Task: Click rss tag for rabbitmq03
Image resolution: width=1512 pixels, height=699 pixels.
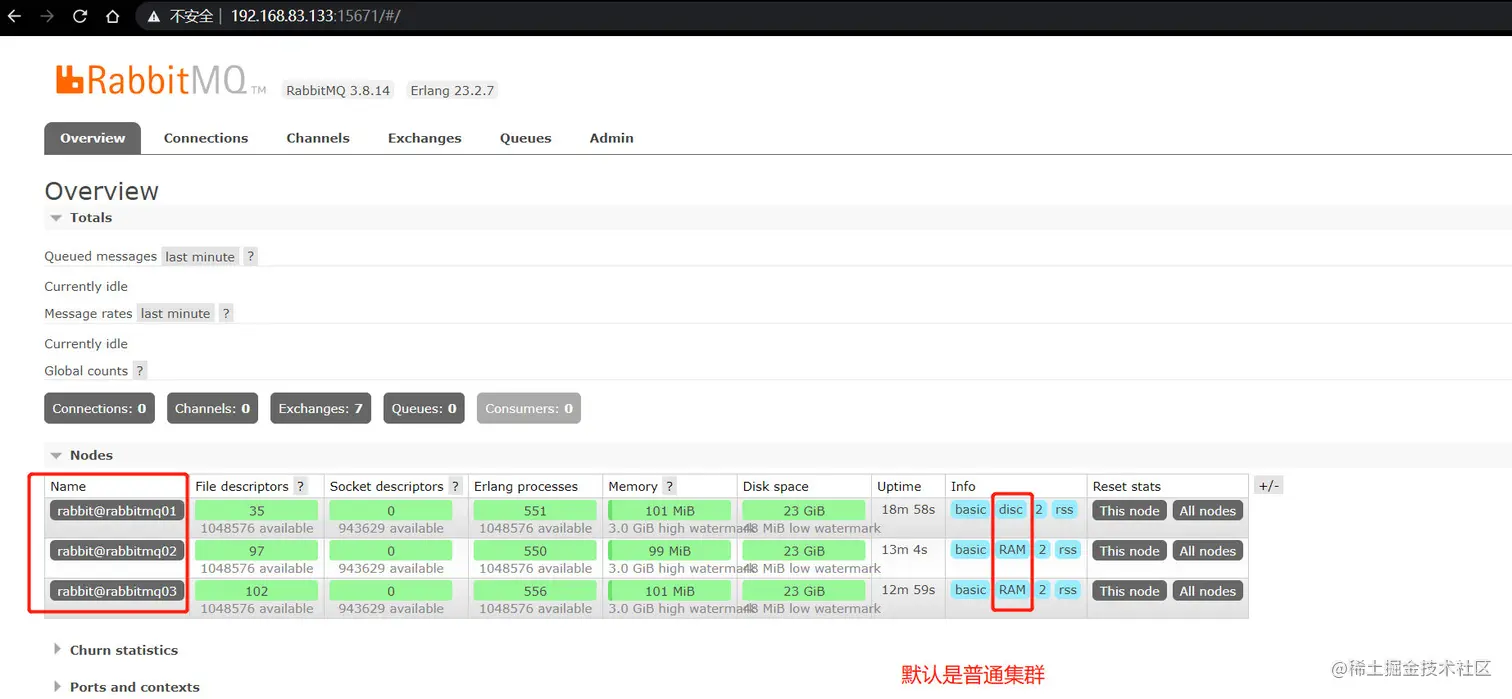Action: (1068, 590)
